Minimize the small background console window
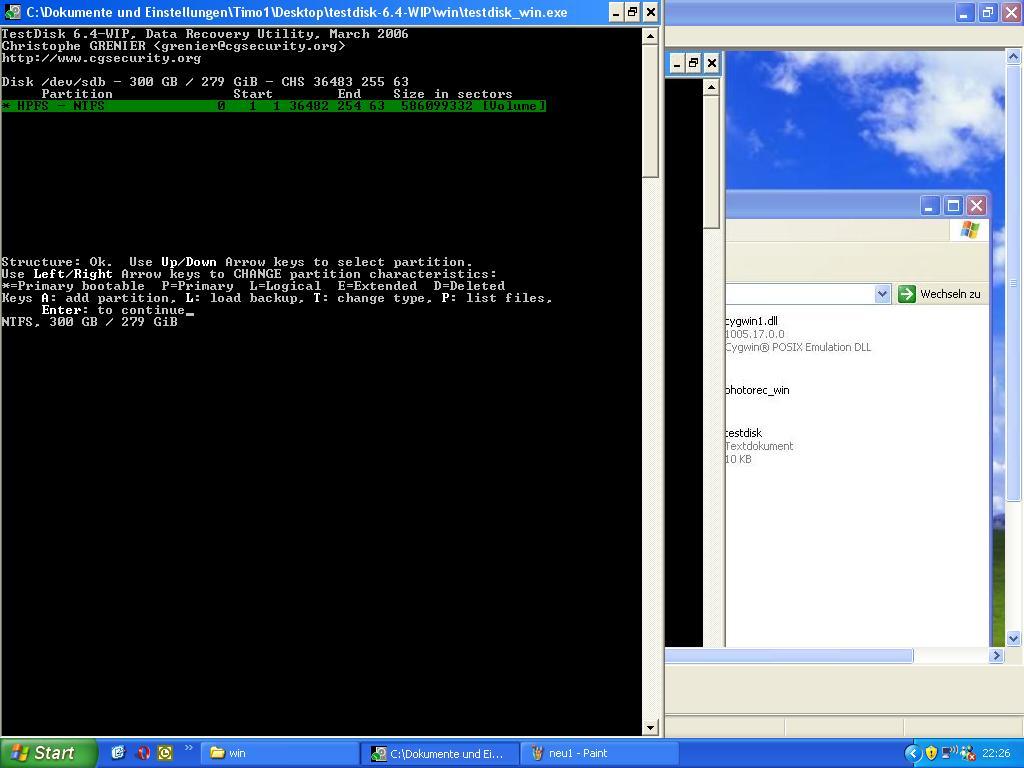The image size is (1024, 768). tap(677, 63)
